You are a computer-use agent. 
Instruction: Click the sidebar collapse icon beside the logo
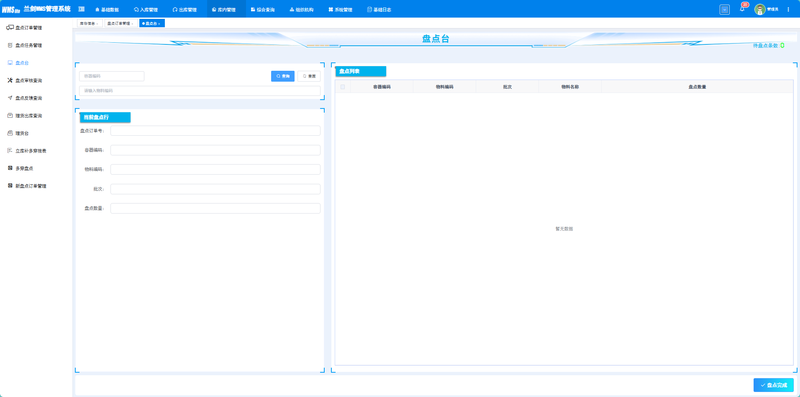[x=81, y=9]
